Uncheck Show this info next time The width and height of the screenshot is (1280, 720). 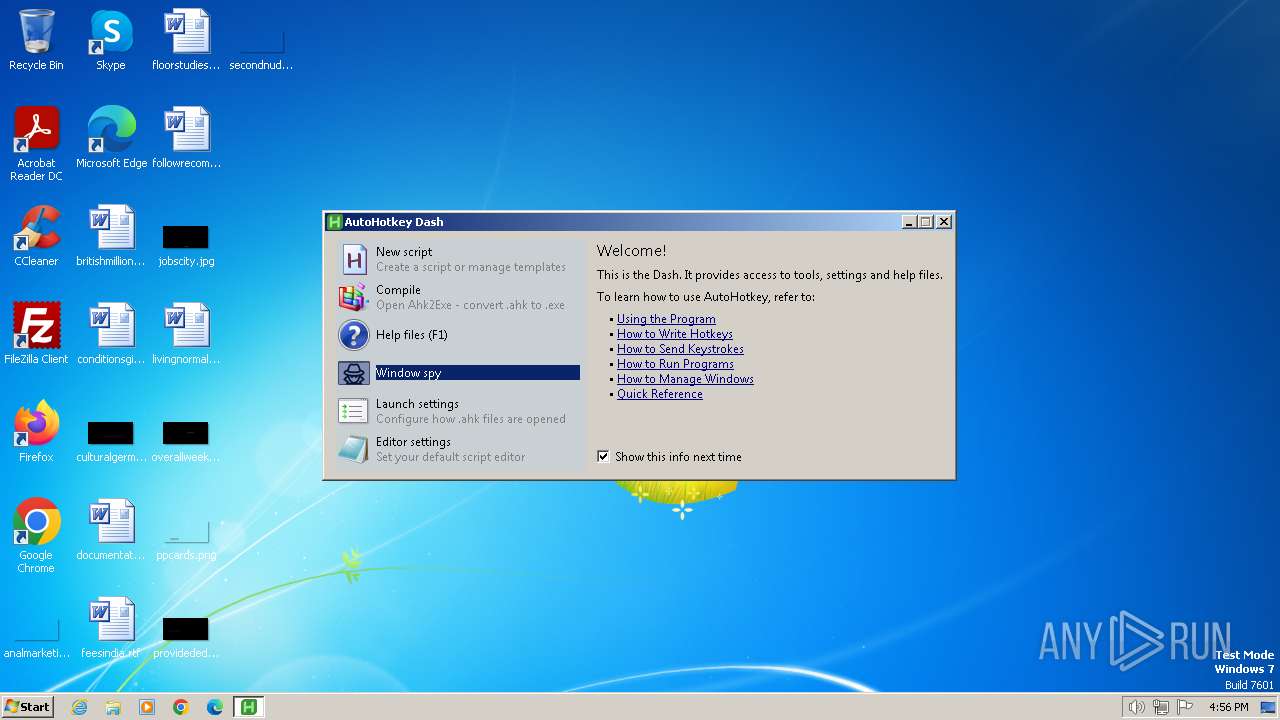(x=603, y=456)
